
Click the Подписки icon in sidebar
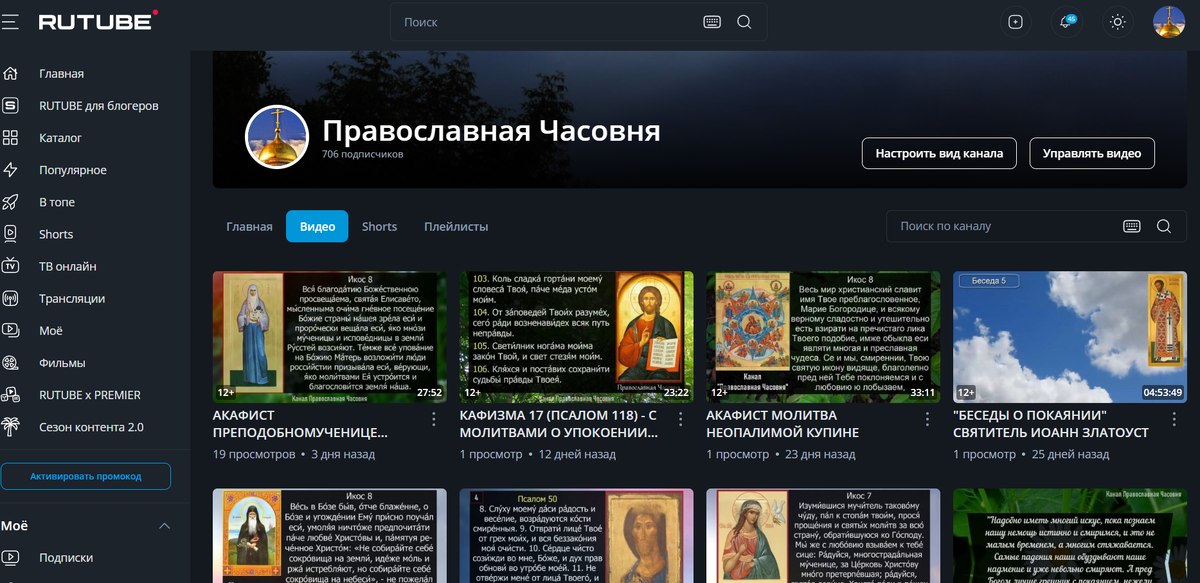coord(10,558)
